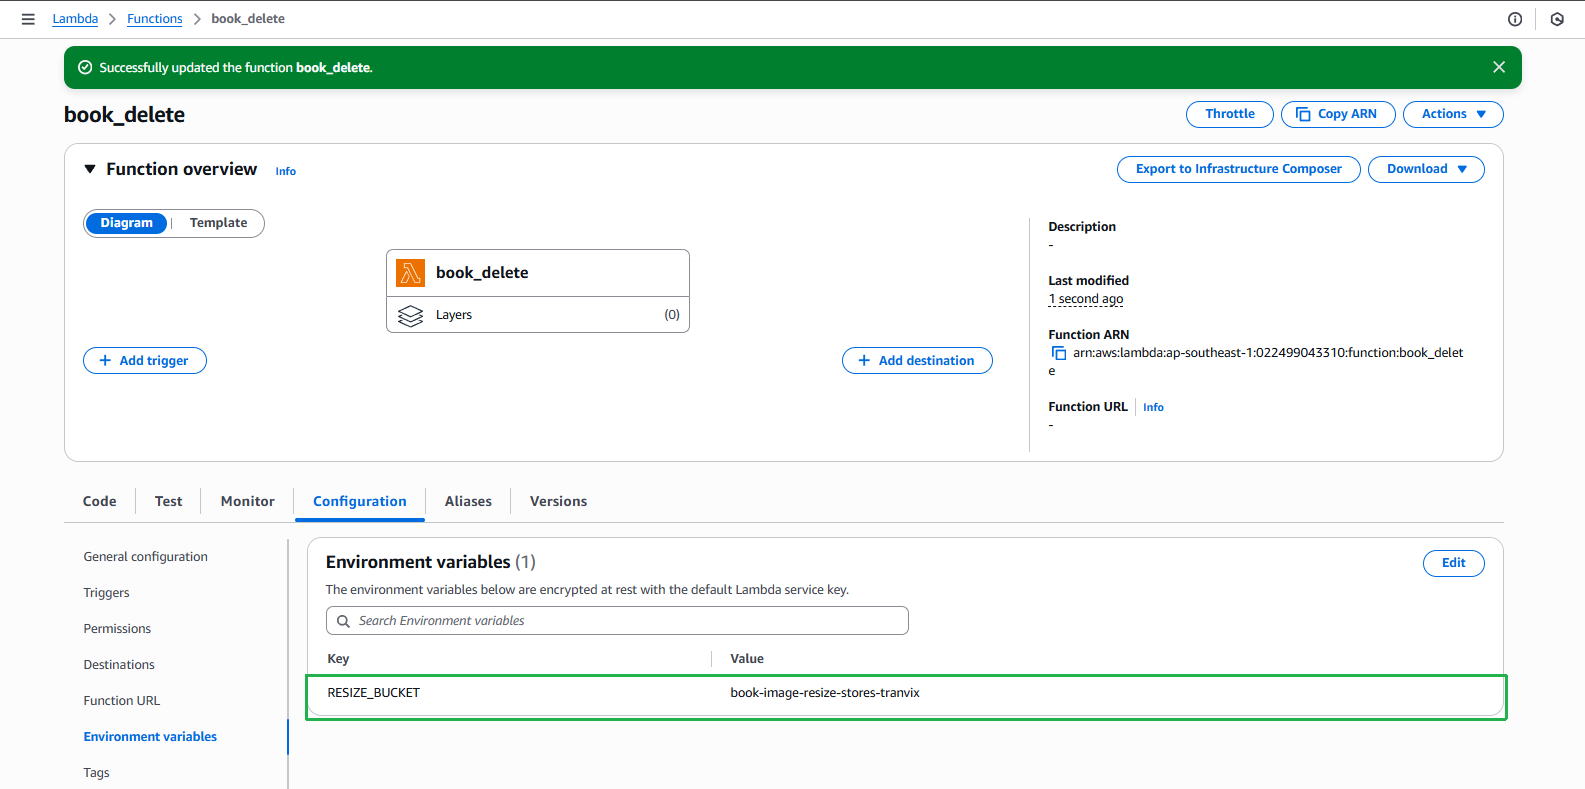Image resolution: width=1585 pixels, height=789 pixels.
Task: Click the book_delete box in the diagram
Action: click(x=538, y=273)
